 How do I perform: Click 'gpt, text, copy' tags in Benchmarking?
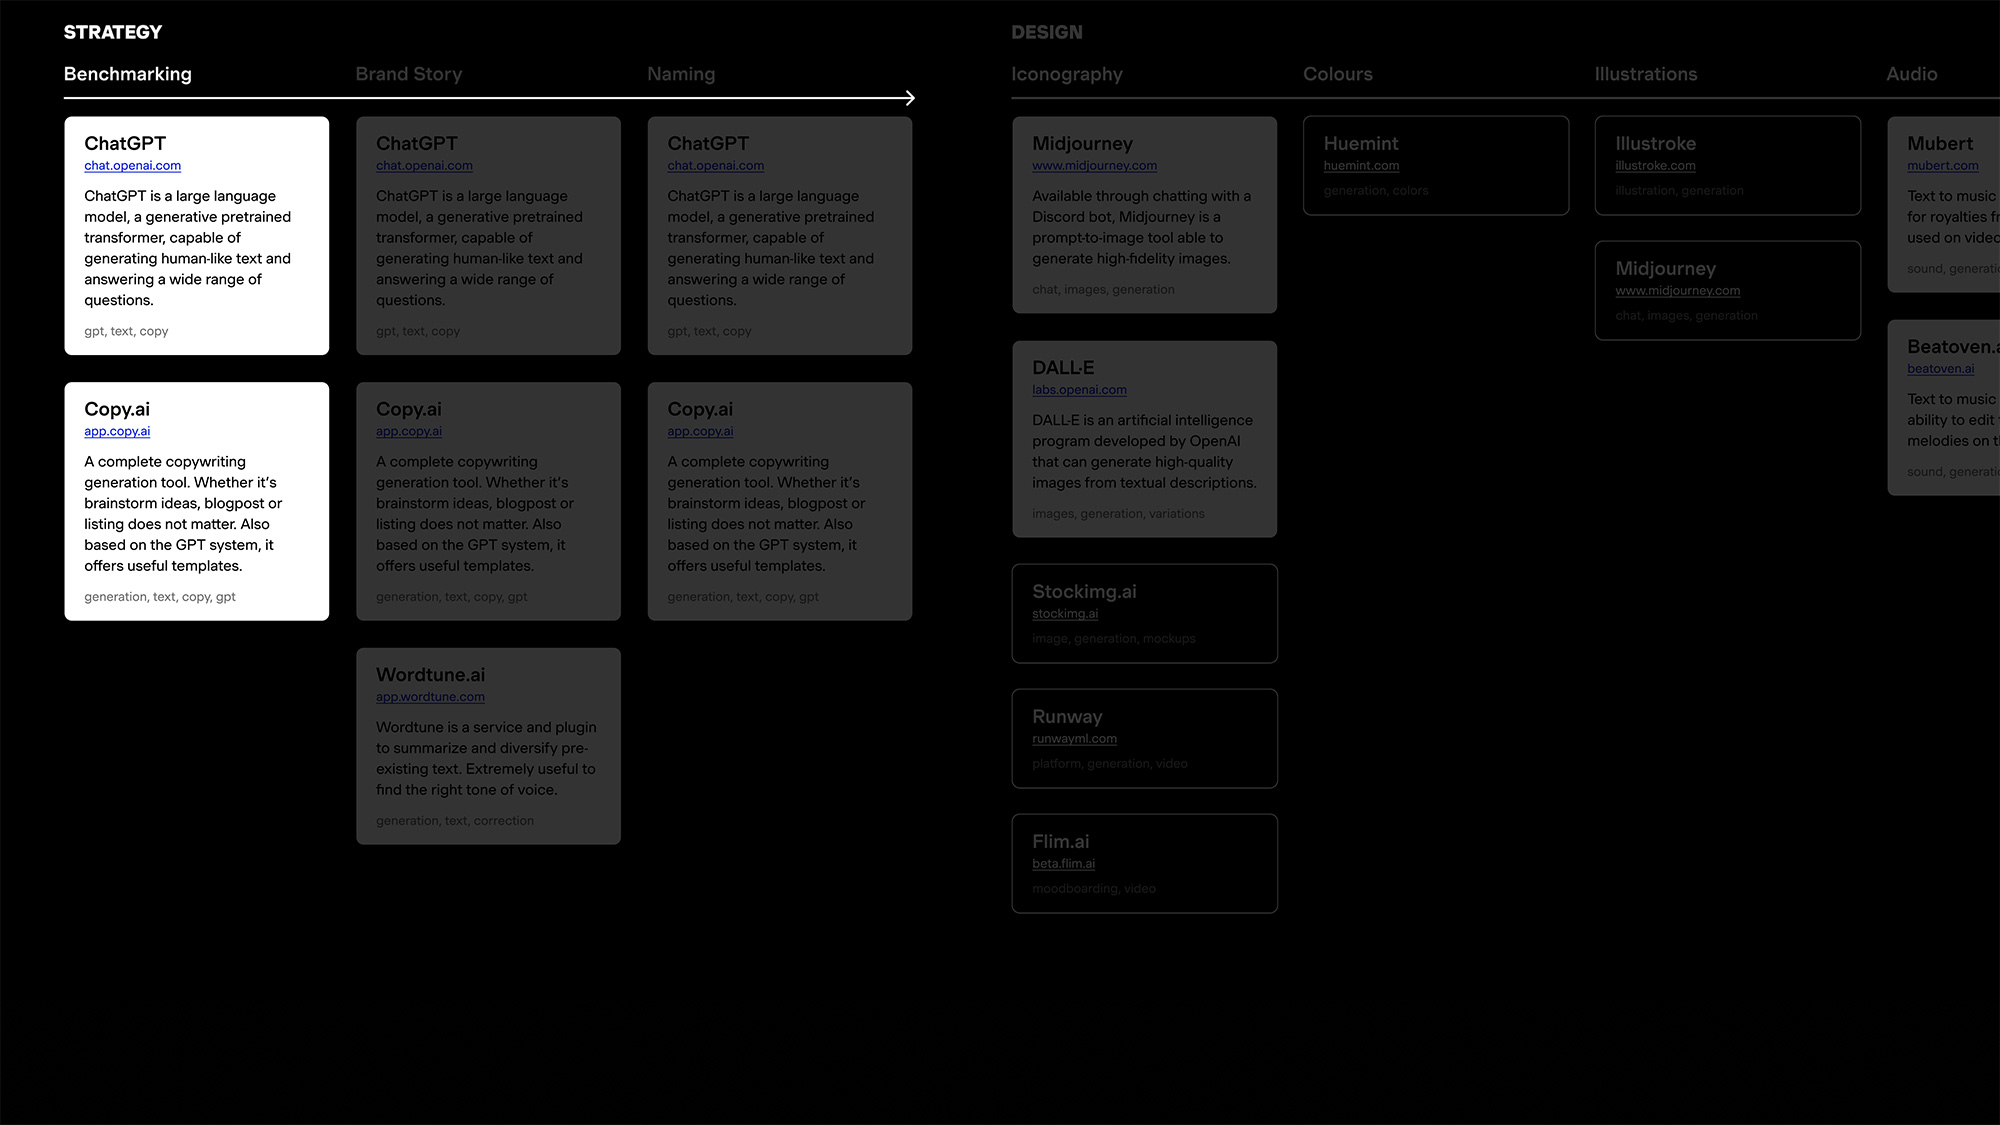(126, 331)
